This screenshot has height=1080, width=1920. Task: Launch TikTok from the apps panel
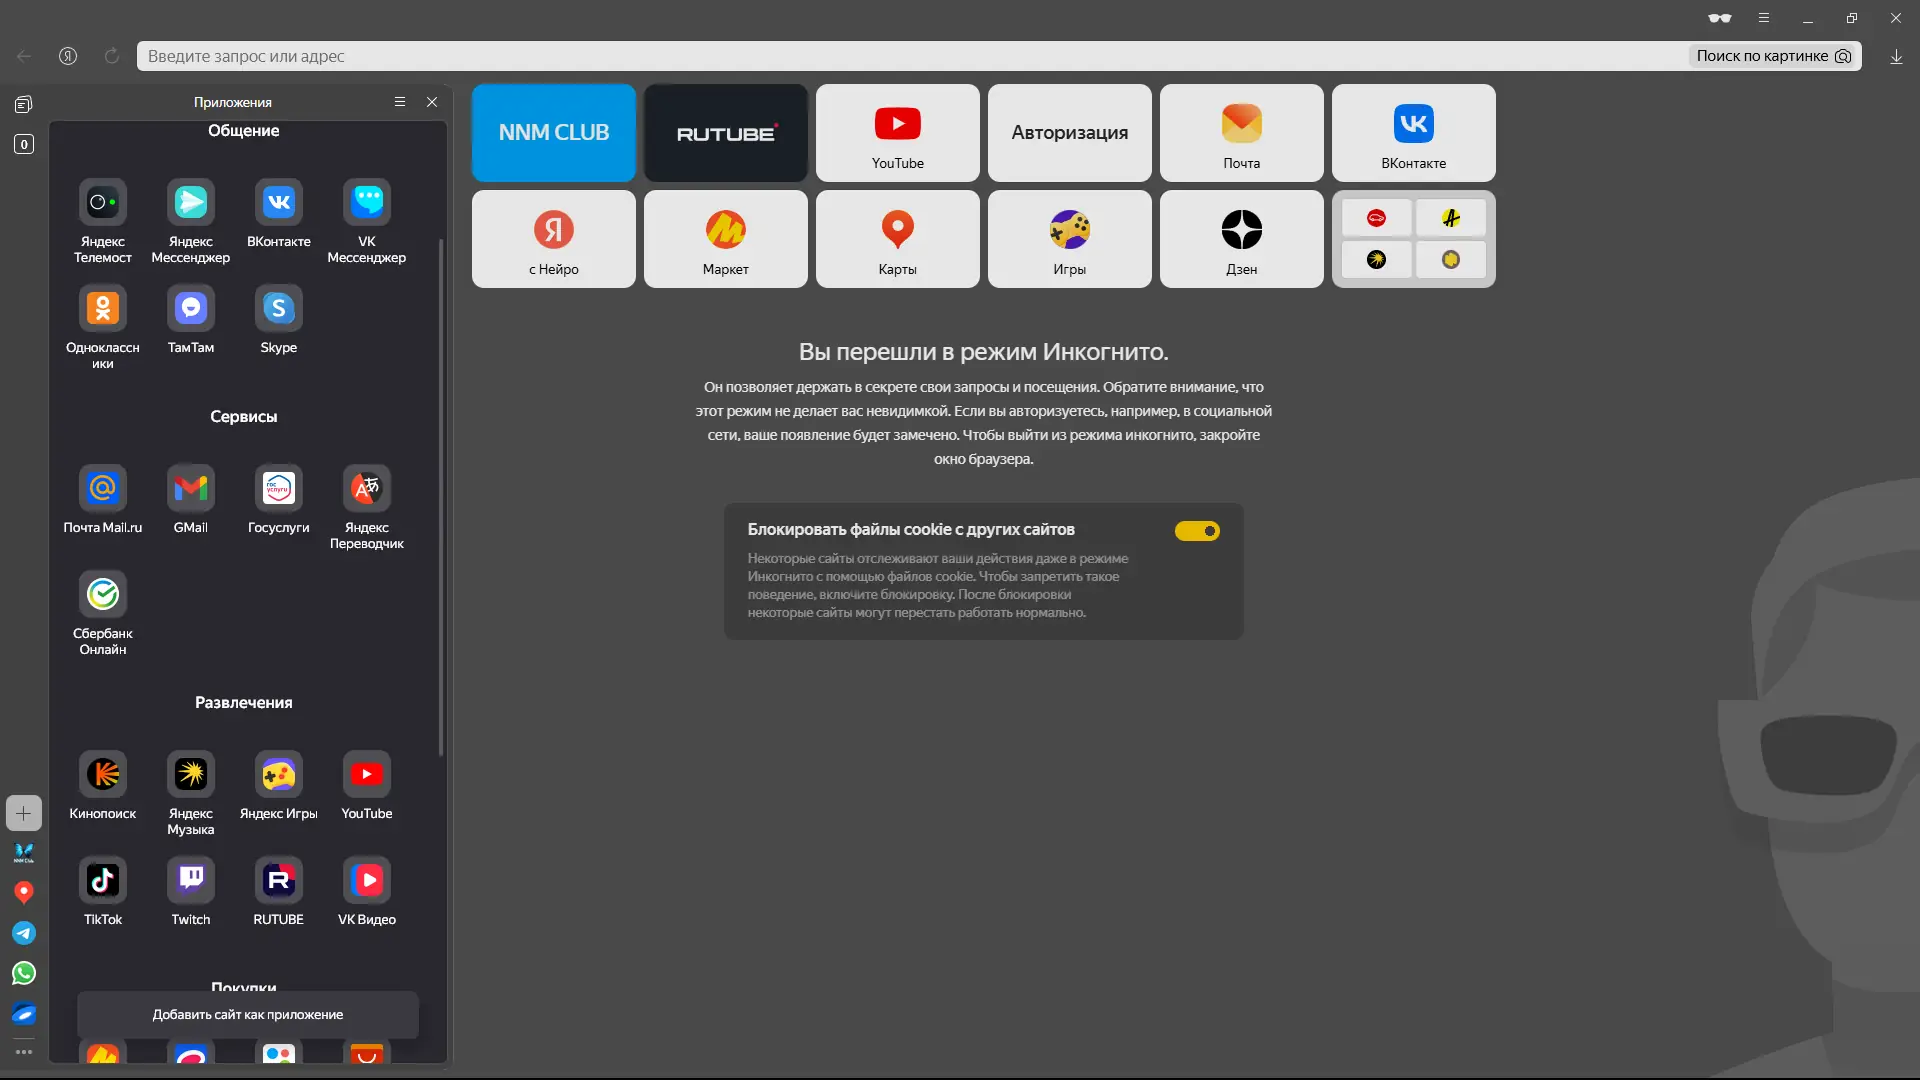[x=102, y=881]
